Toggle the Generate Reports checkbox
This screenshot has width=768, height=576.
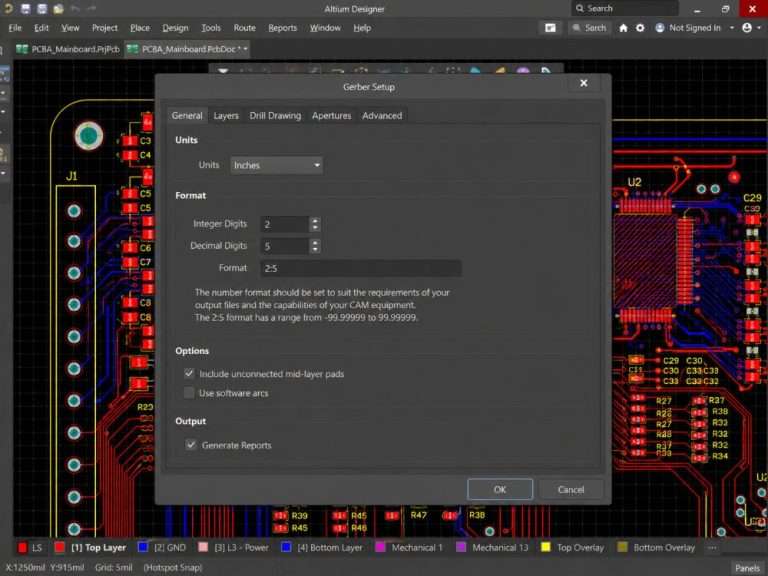191,445
